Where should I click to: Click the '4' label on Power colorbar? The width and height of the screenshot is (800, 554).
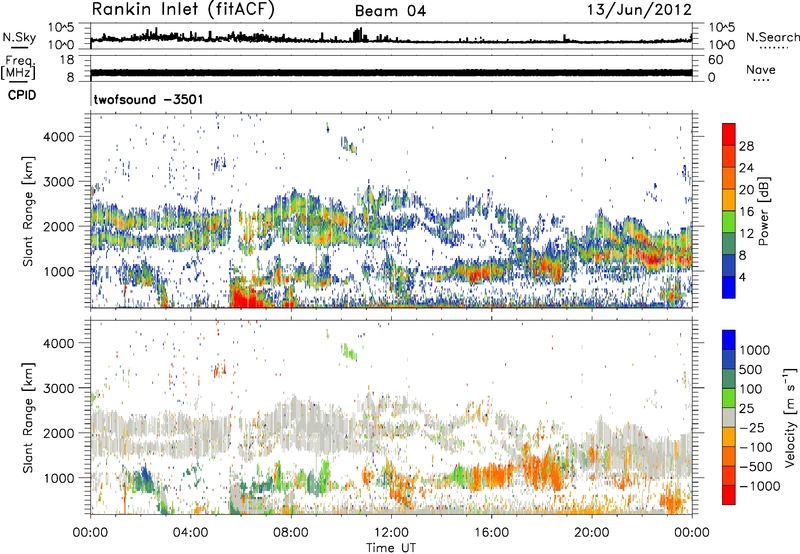pyautogui.click(x=742, y=277)
